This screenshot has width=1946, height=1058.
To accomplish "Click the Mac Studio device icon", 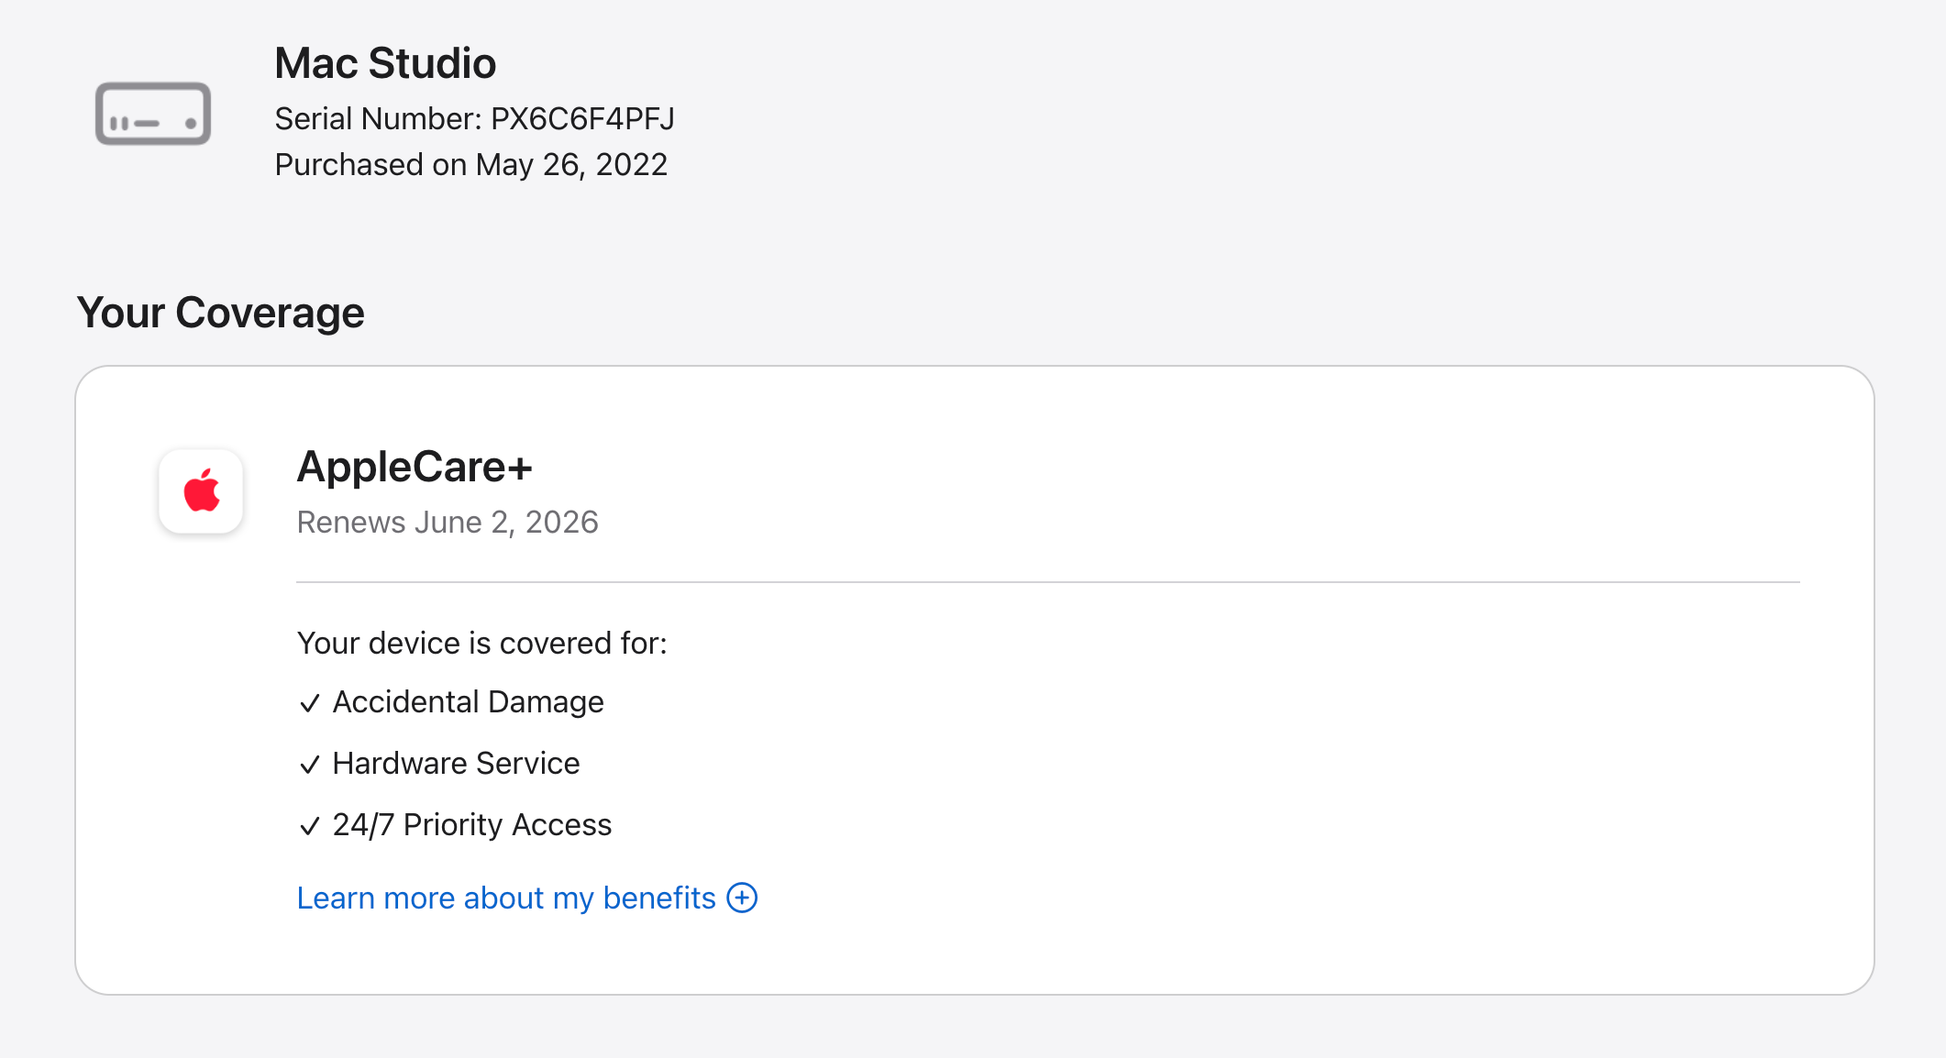I will tap(153, 114).
